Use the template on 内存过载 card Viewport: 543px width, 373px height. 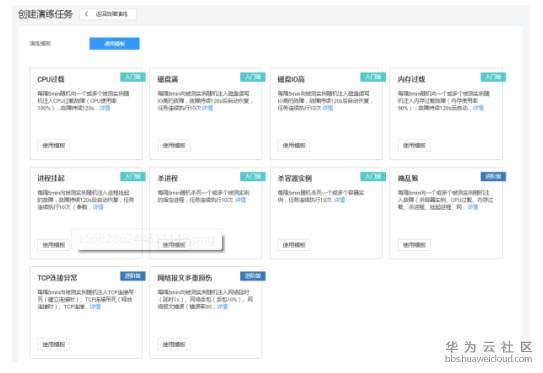click(x=414, y=145)
